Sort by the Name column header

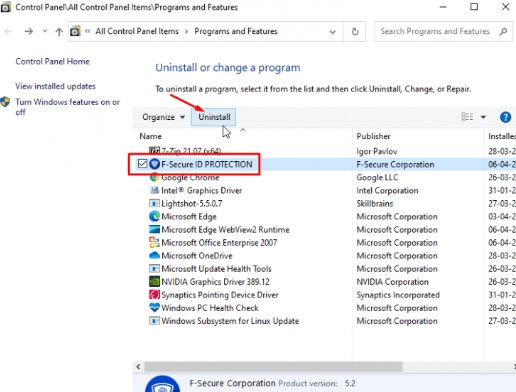coord(150,136)
